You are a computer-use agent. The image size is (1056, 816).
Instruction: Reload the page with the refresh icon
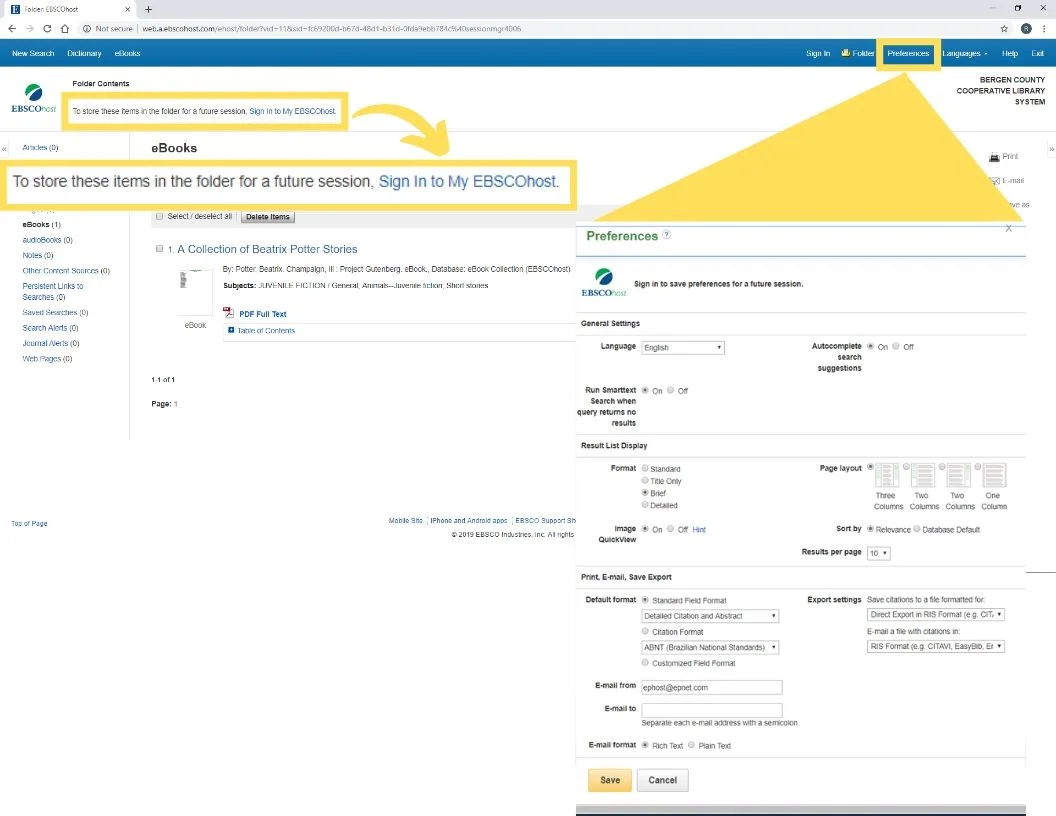click(x=47, y=28)
